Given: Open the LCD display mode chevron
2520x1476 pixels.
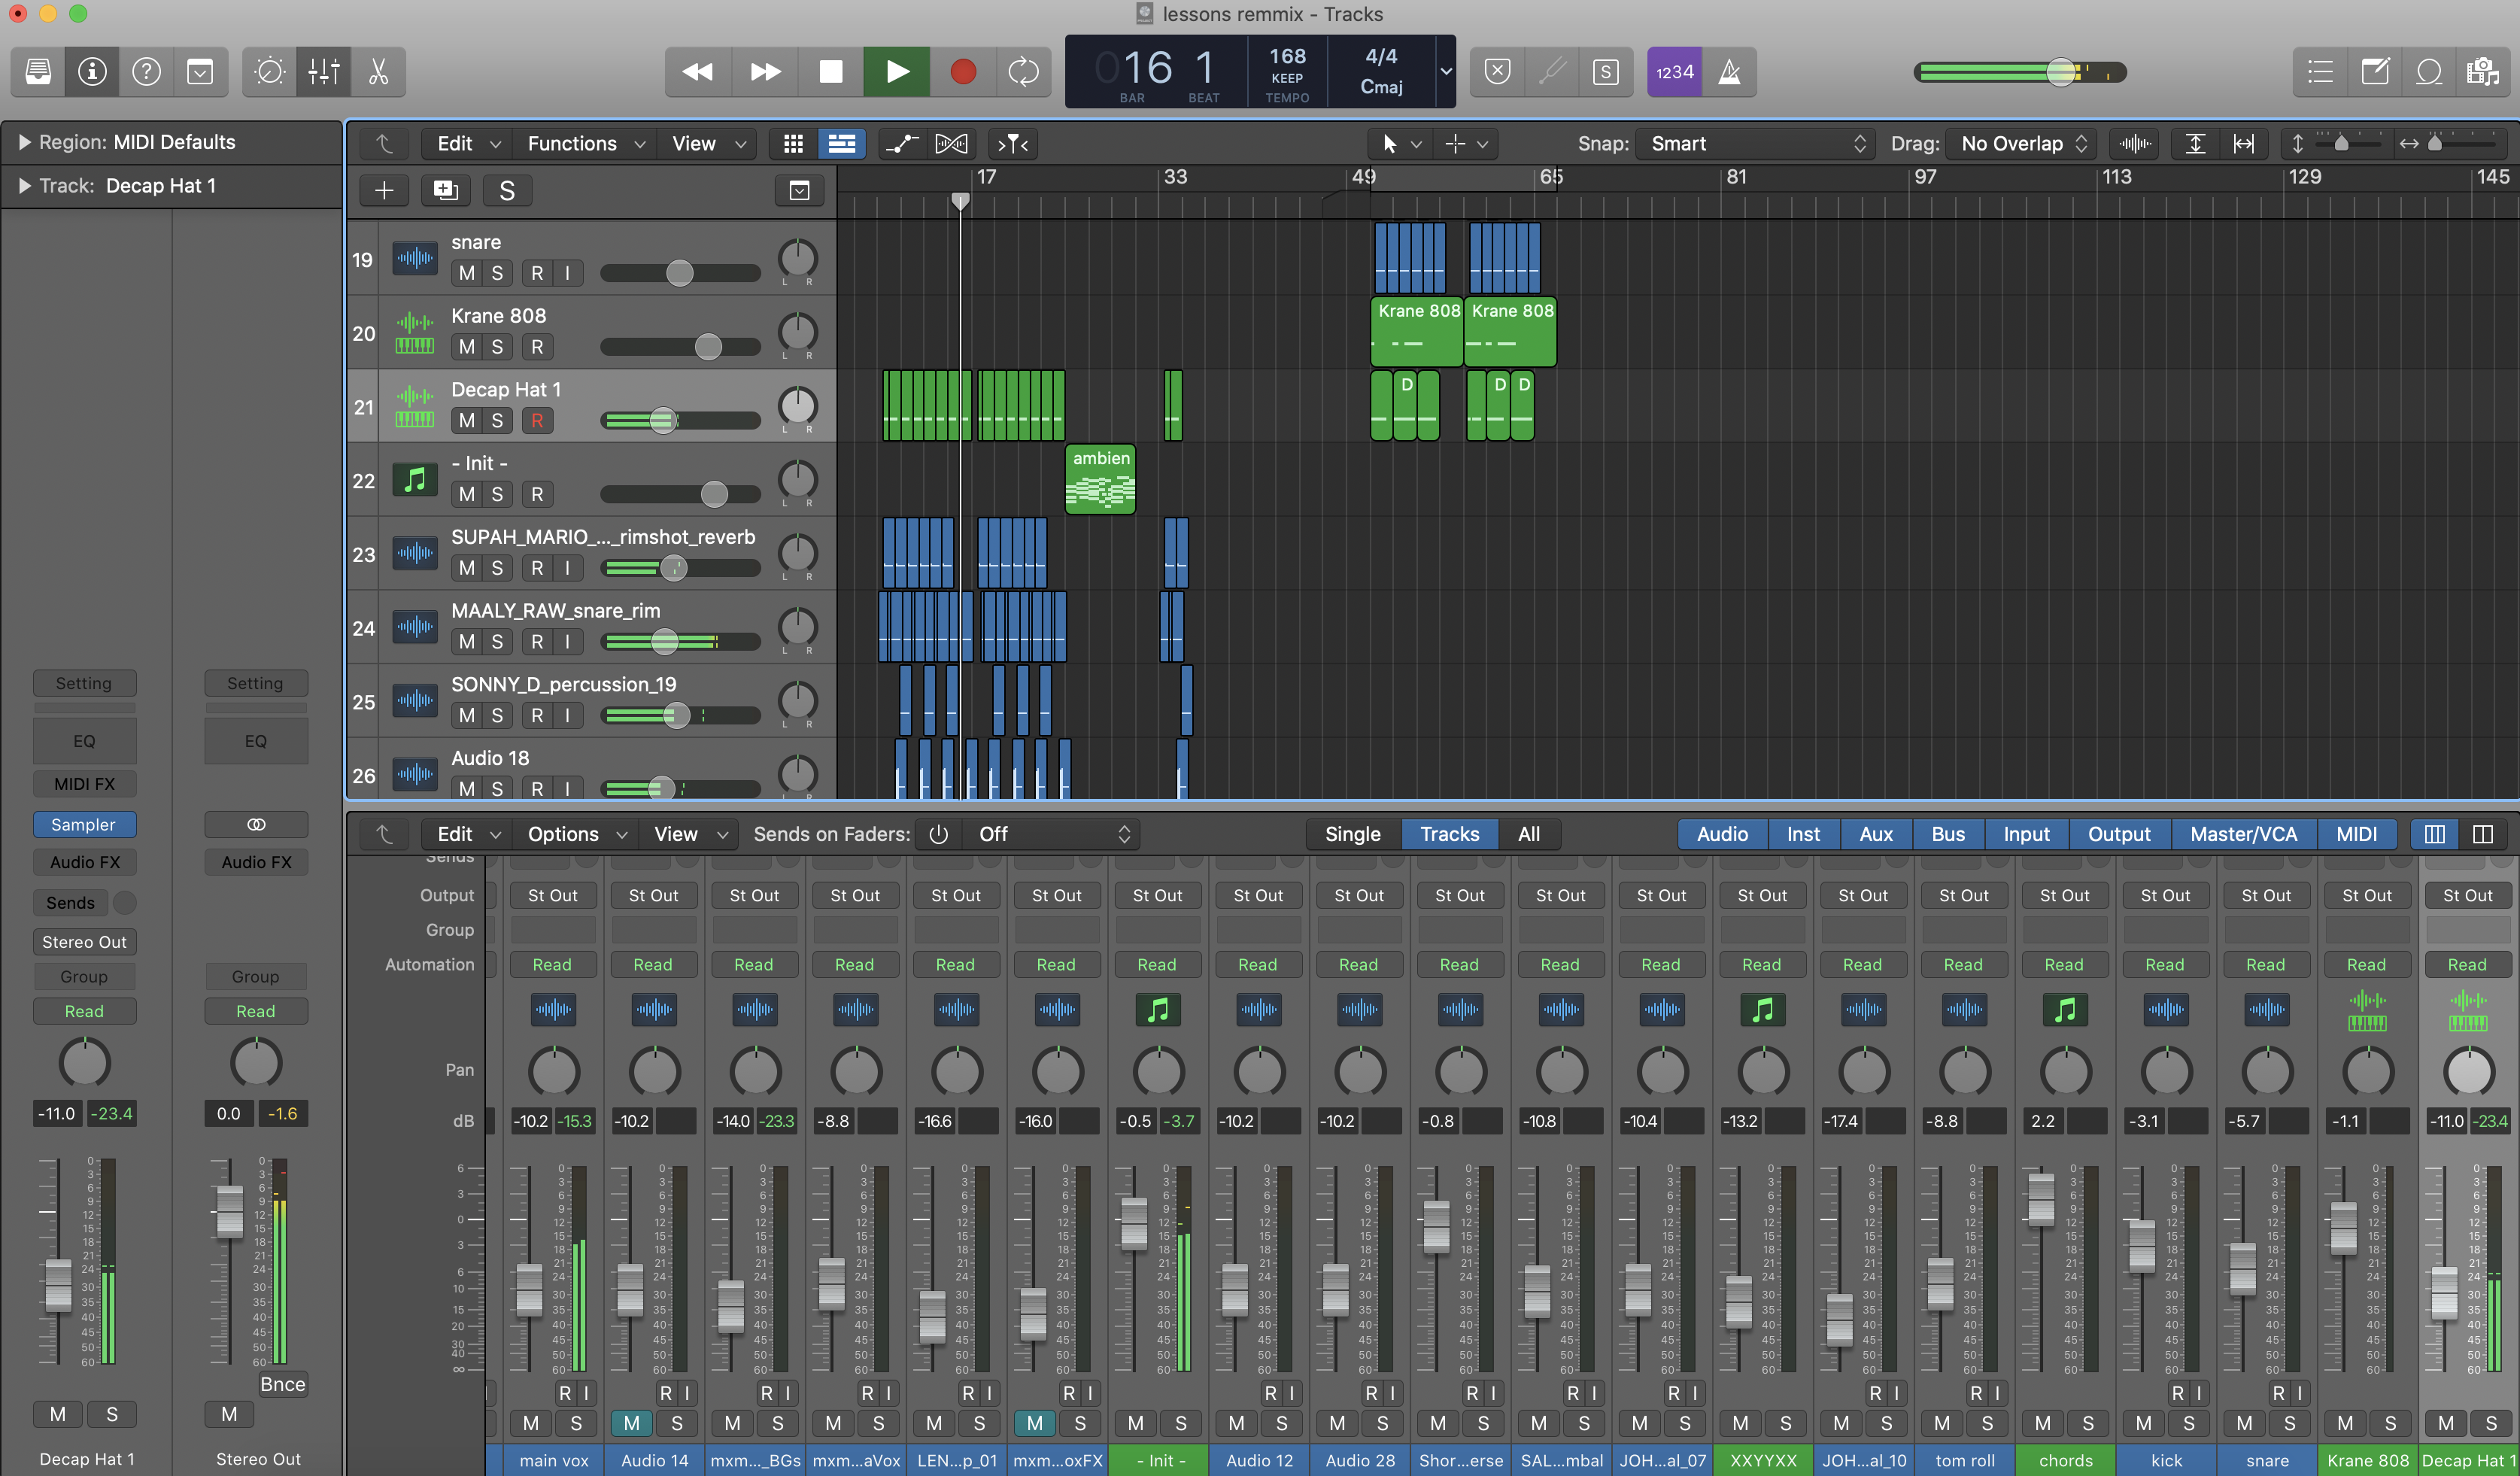Looking at the screenshot, I should coord(1445,71).
